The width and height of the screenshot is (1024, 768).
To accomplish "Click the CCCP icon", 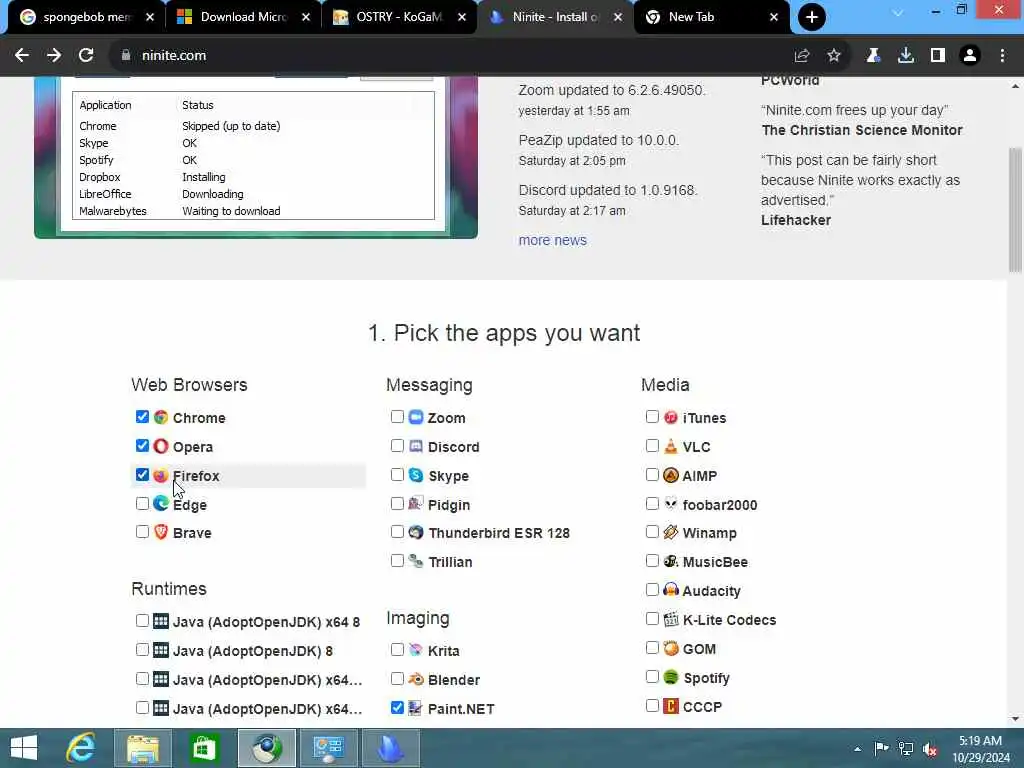I will click(x=671, y=705).
